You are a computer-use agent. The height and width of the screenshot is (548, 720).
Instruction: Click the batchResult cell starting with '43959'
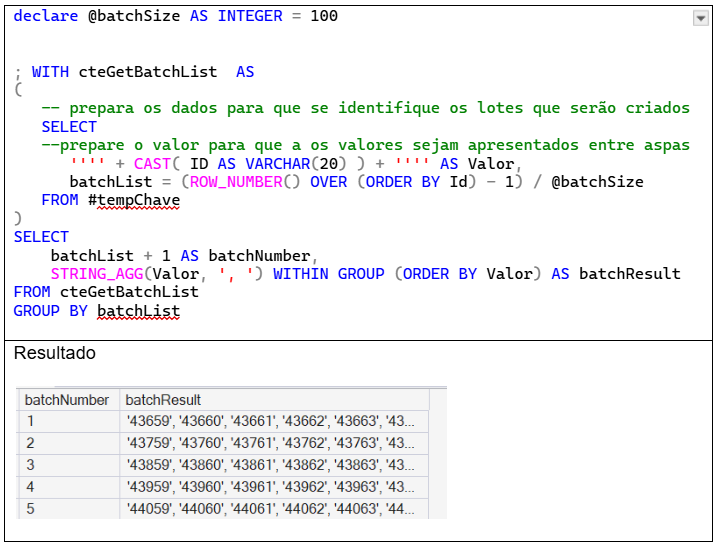click(270, 487)
